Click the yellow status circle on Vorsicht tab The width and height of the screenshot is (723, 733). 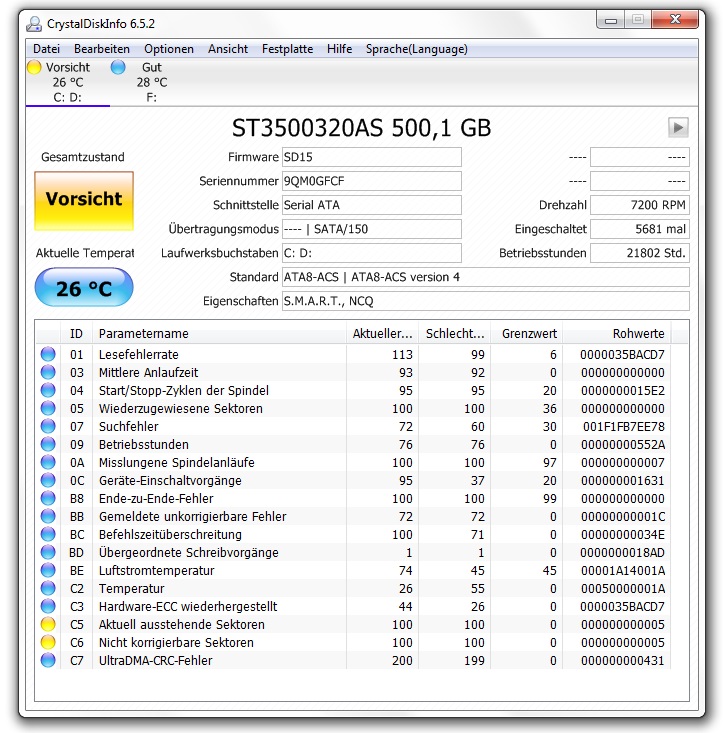click(x=34, y=67)
